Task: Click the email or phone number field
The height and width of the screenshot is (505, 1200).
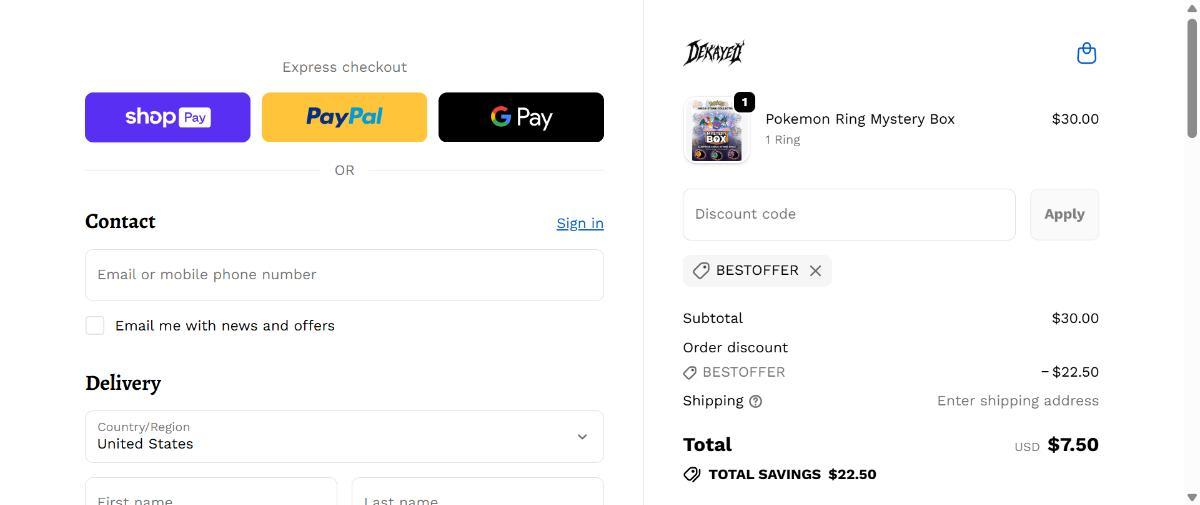Action: point(344,274)
